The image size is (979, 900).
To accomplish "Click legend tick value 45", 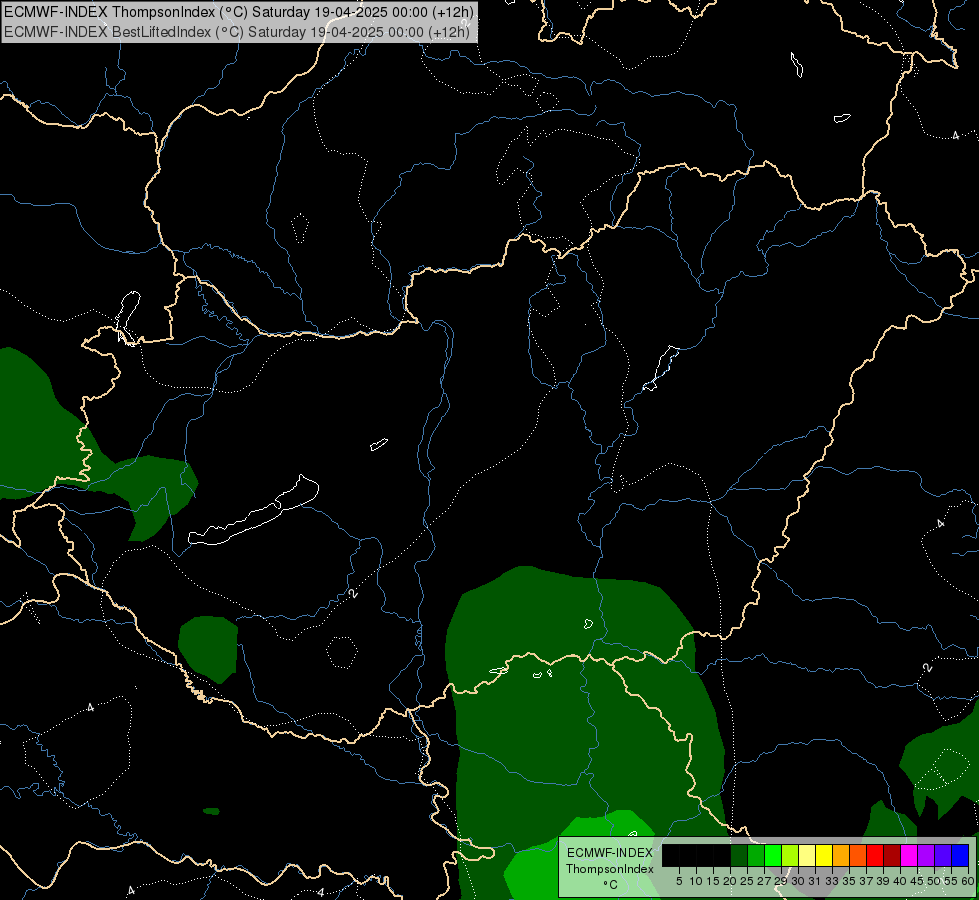I will pyautogui.click(x=917, y=881).
